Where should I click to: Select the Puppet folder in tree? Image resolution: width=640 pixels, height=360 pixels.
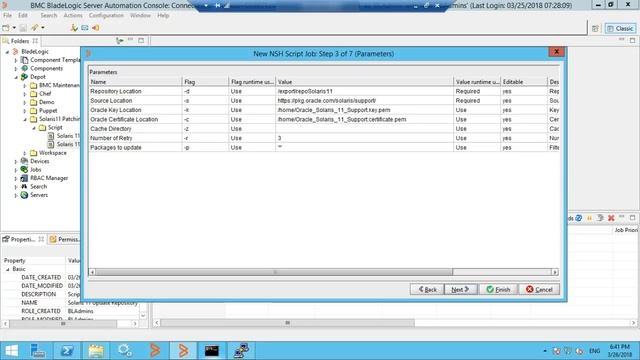coord(48,111)
